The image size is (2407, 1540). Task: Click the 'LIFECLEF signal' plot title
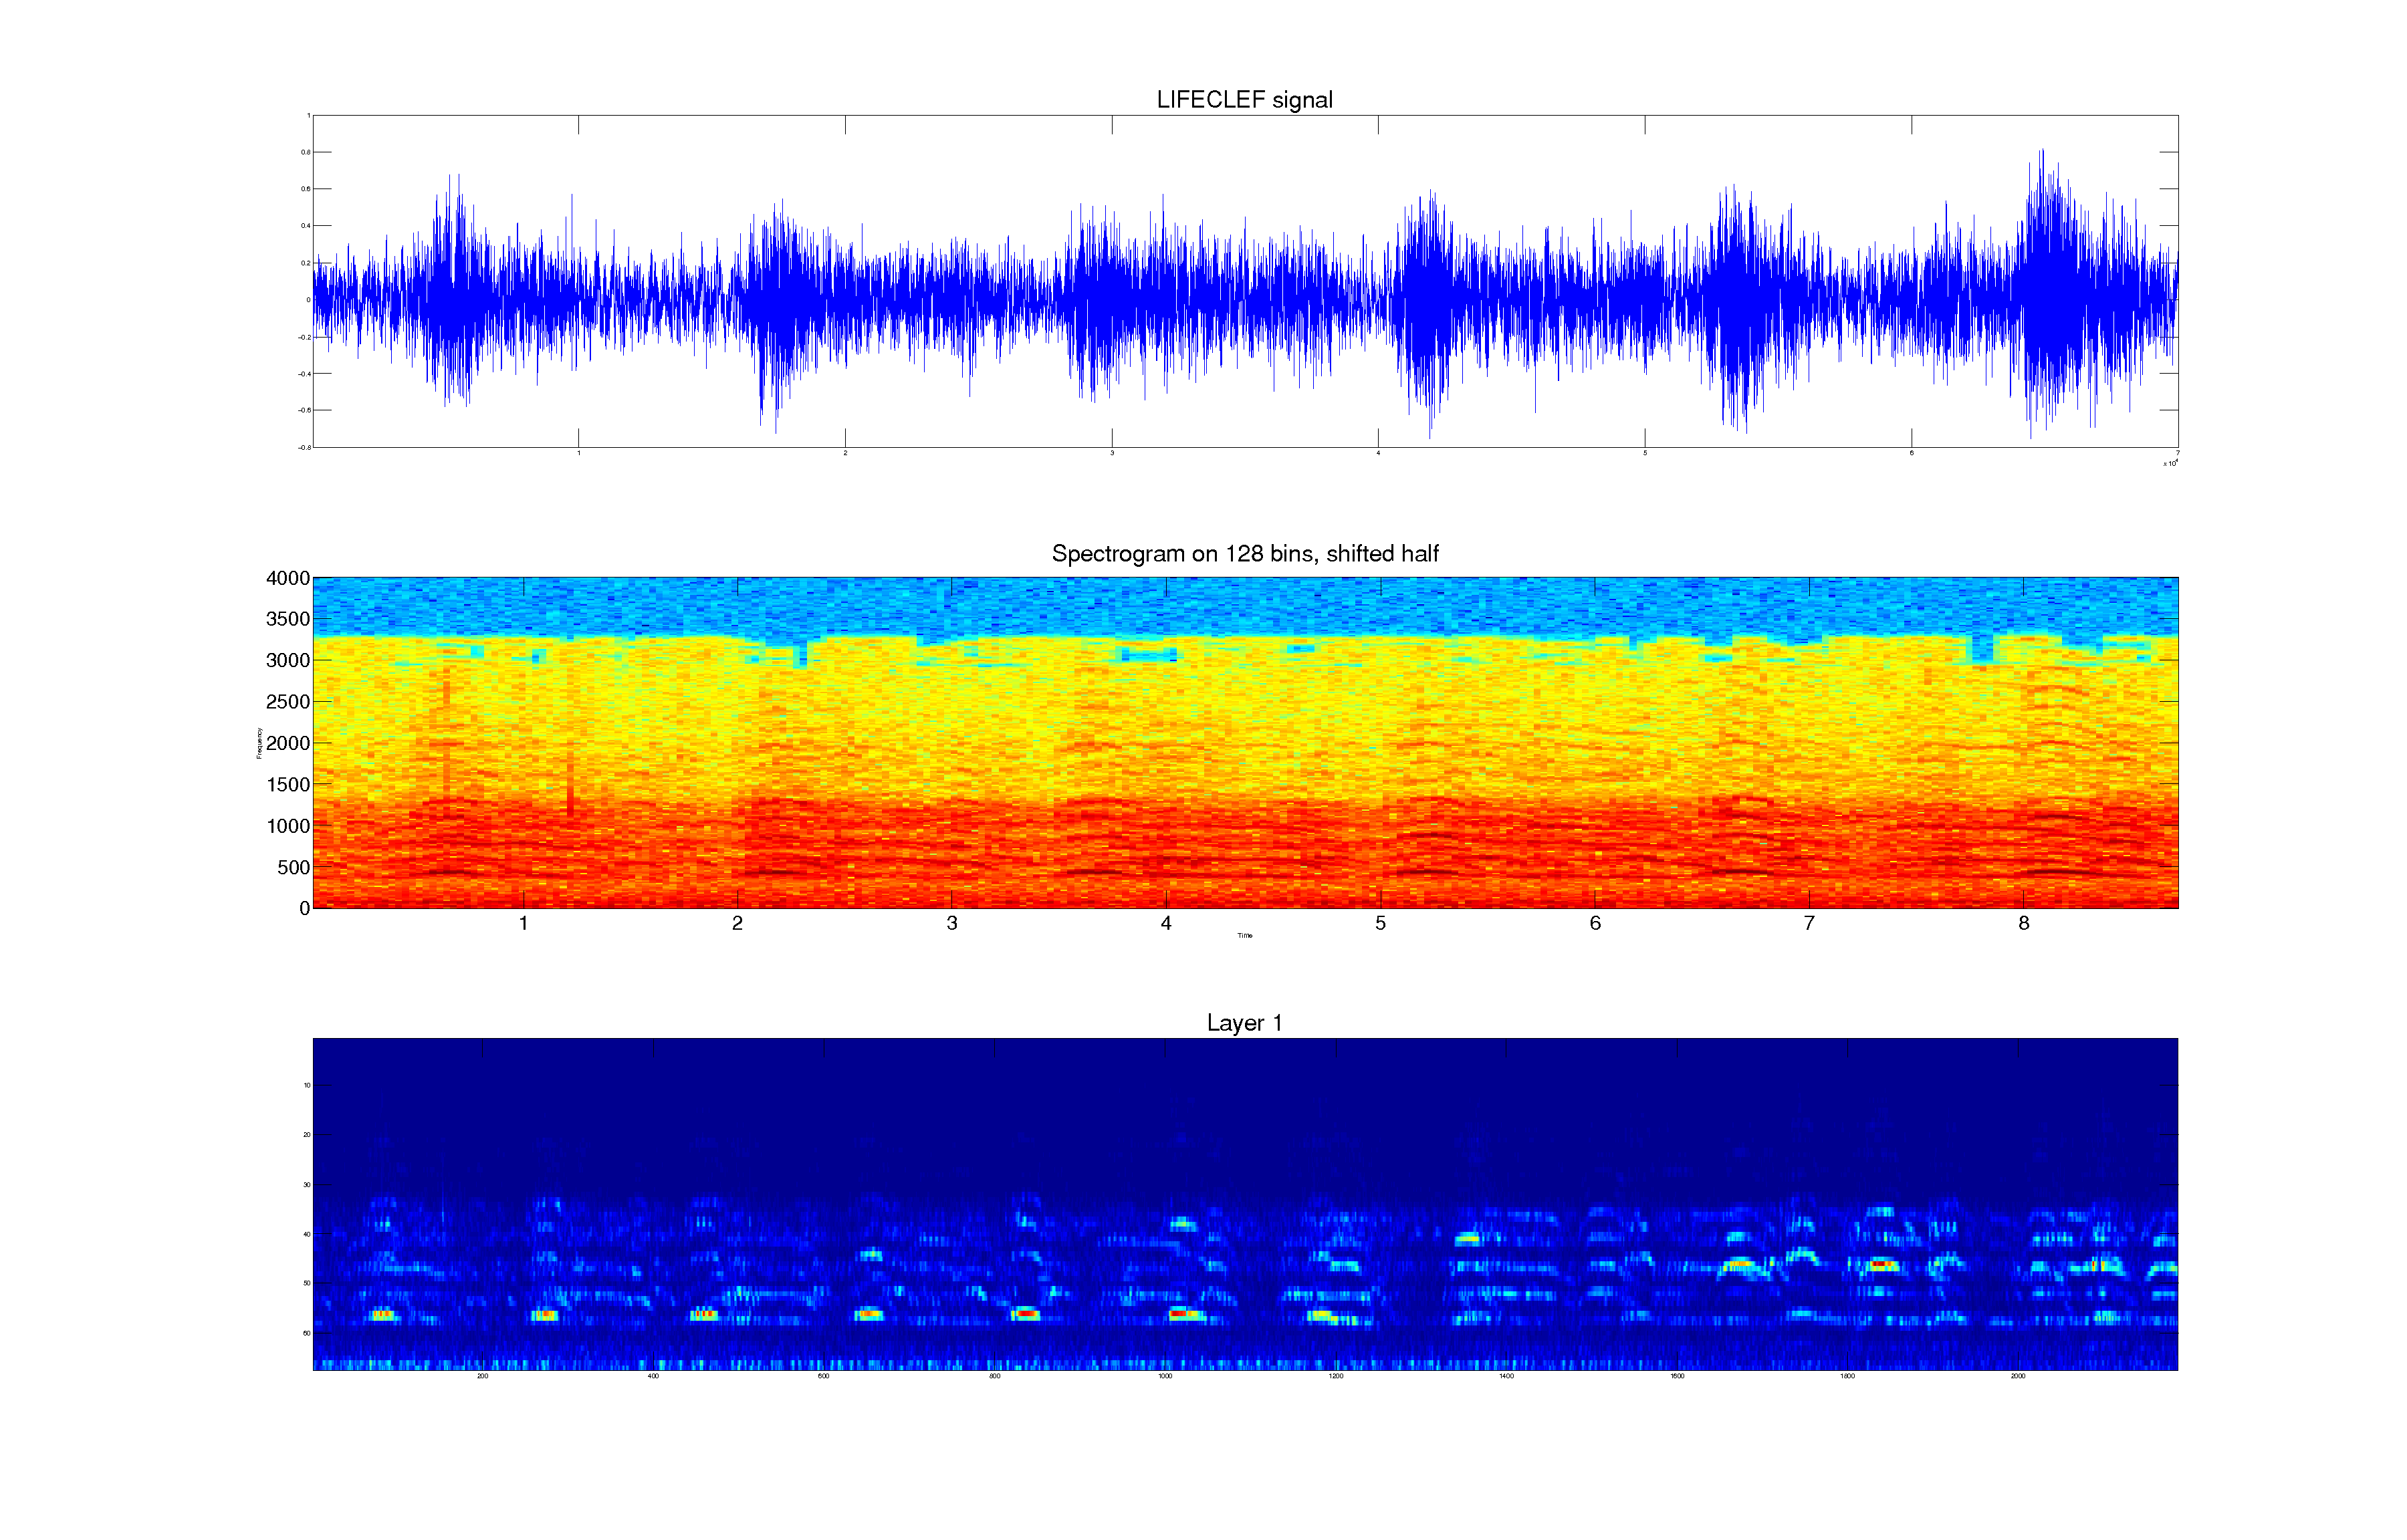point(1244,100)
